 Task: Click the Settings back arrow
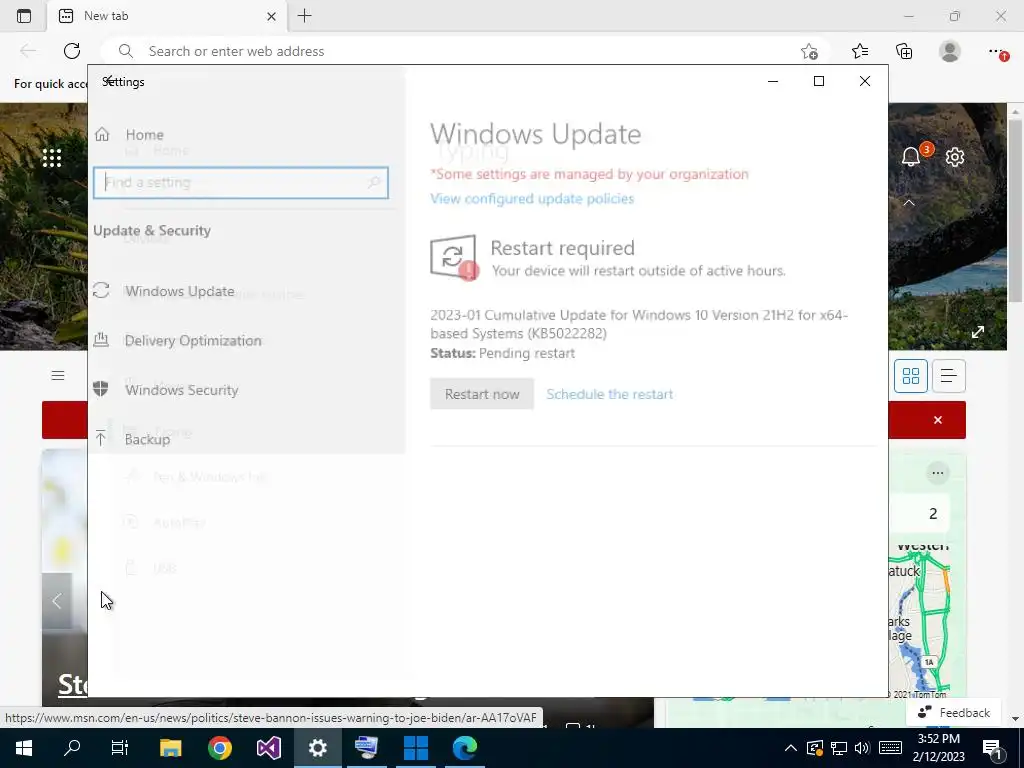[x=110, y=81]
